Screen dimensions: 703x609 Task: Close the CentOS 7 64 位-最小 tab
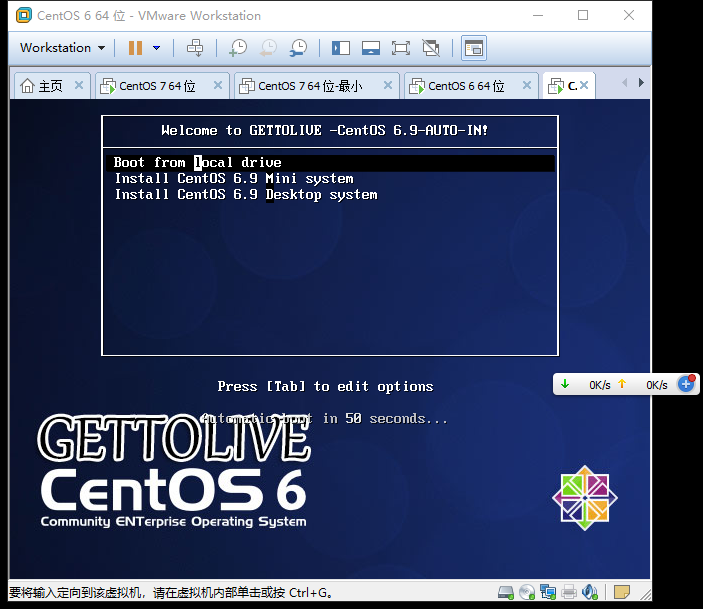pyautogui.click(x=388, y=85)
